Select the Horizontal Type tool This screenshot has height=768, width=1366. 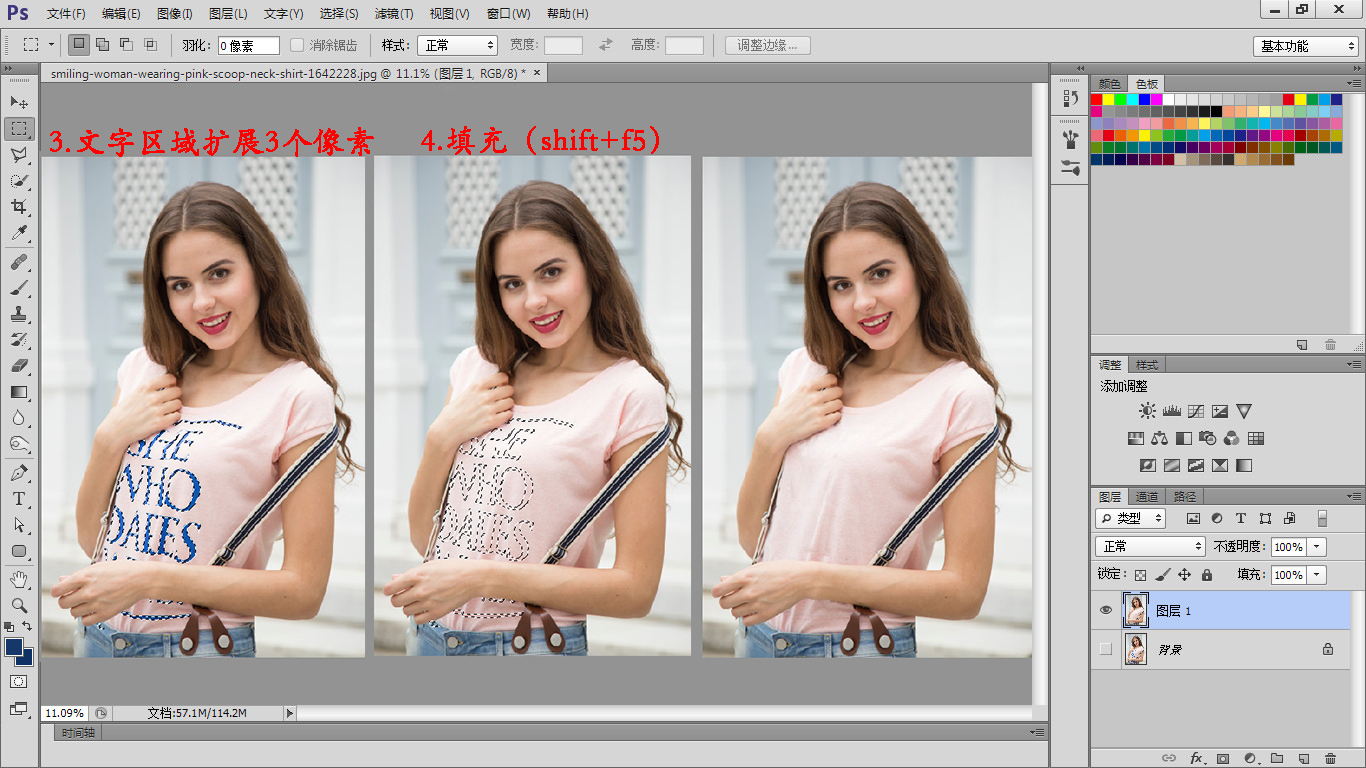(x=19, y=499)
